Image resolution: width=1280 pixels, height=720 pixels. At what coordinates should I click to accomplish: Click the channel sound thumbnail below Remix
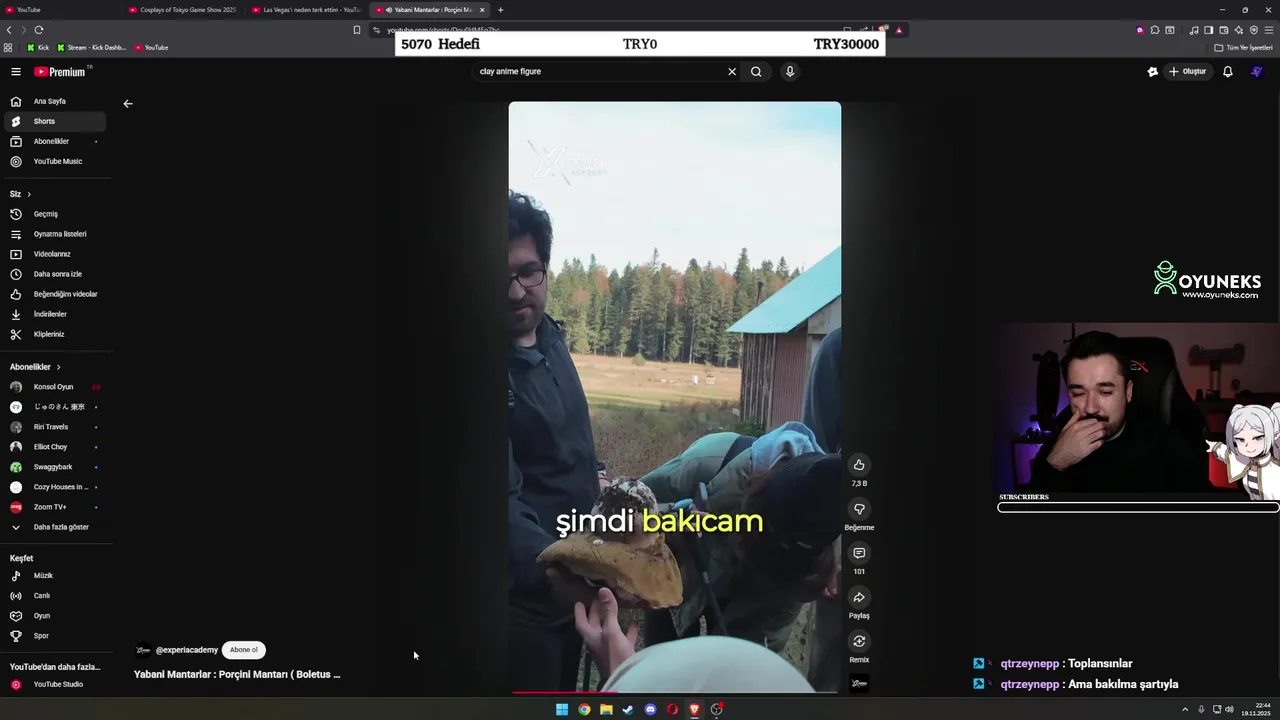(x=859, y=684)
